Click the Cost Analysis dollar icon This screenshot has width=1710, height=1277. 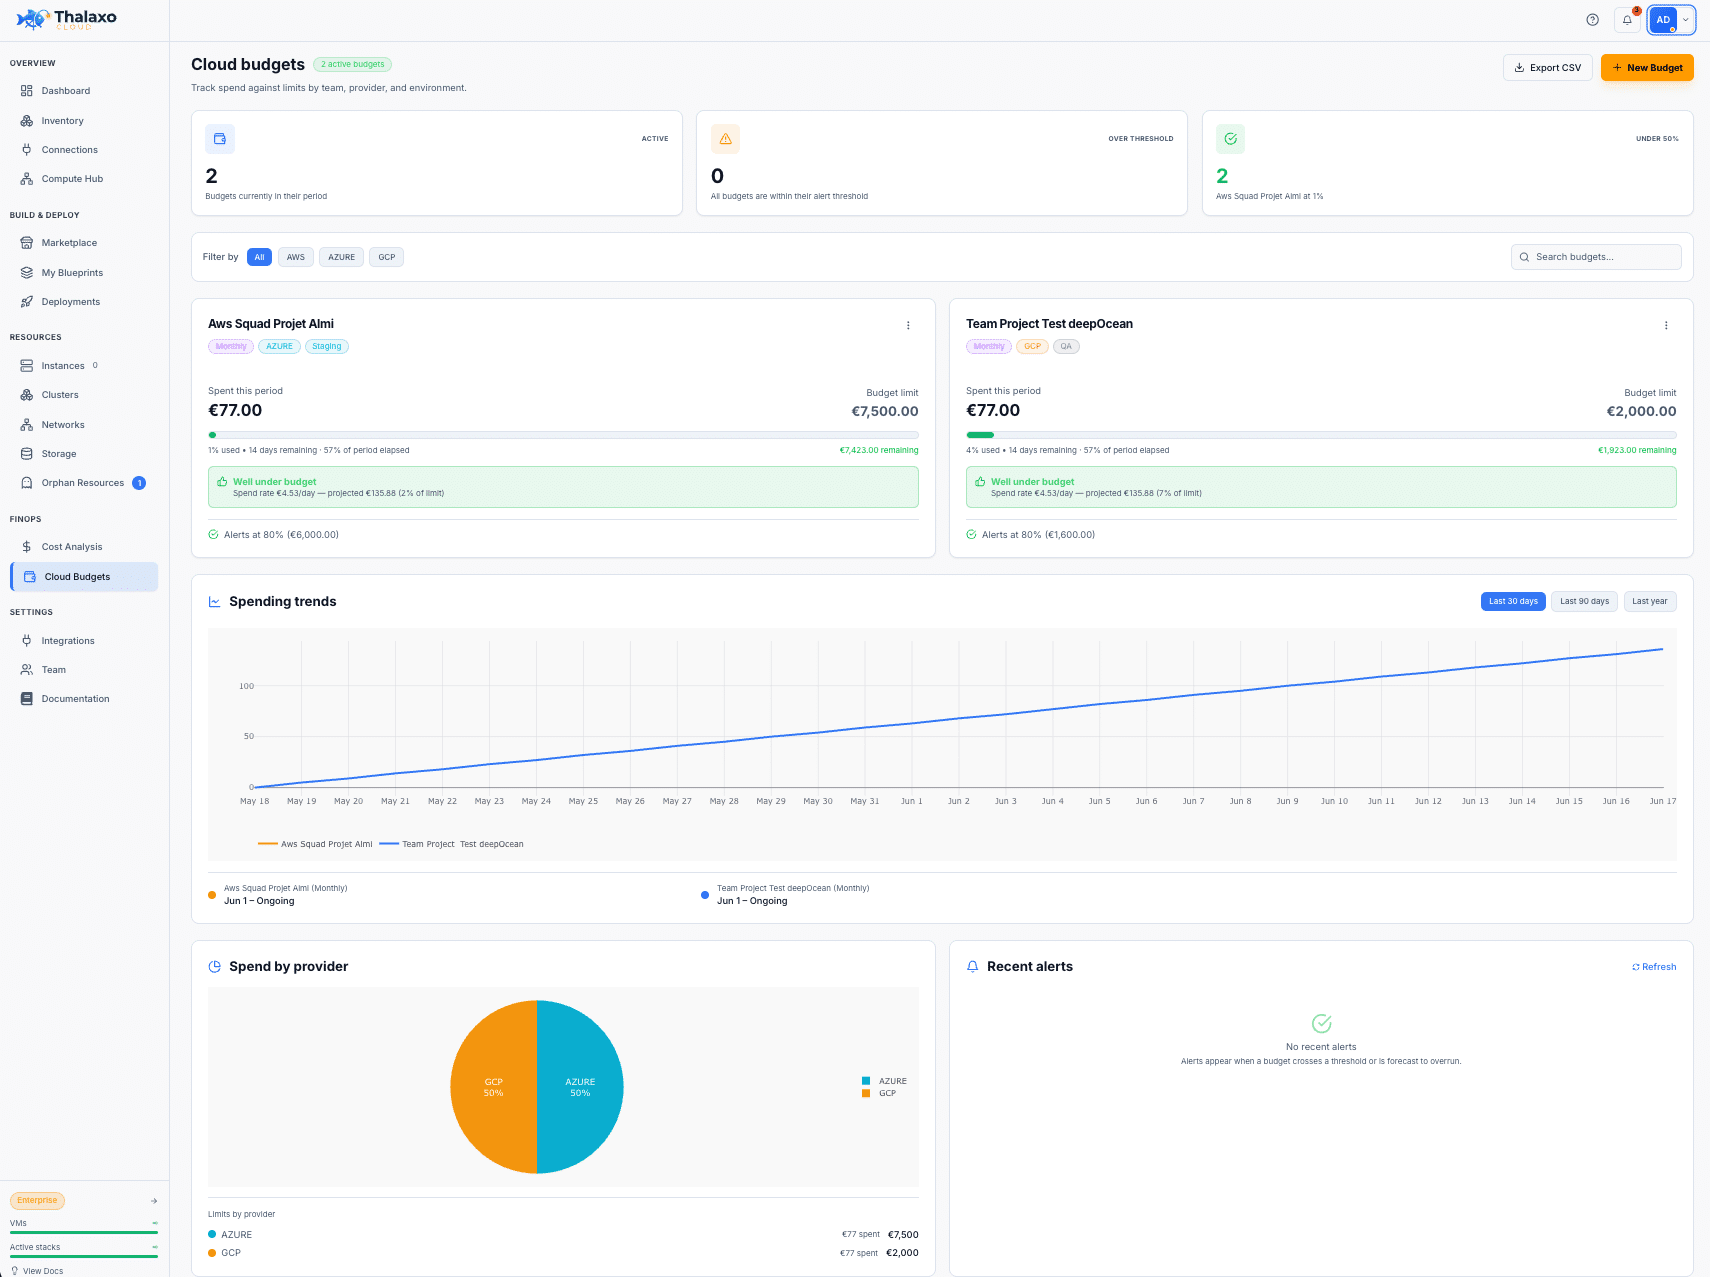coord(27,547)
